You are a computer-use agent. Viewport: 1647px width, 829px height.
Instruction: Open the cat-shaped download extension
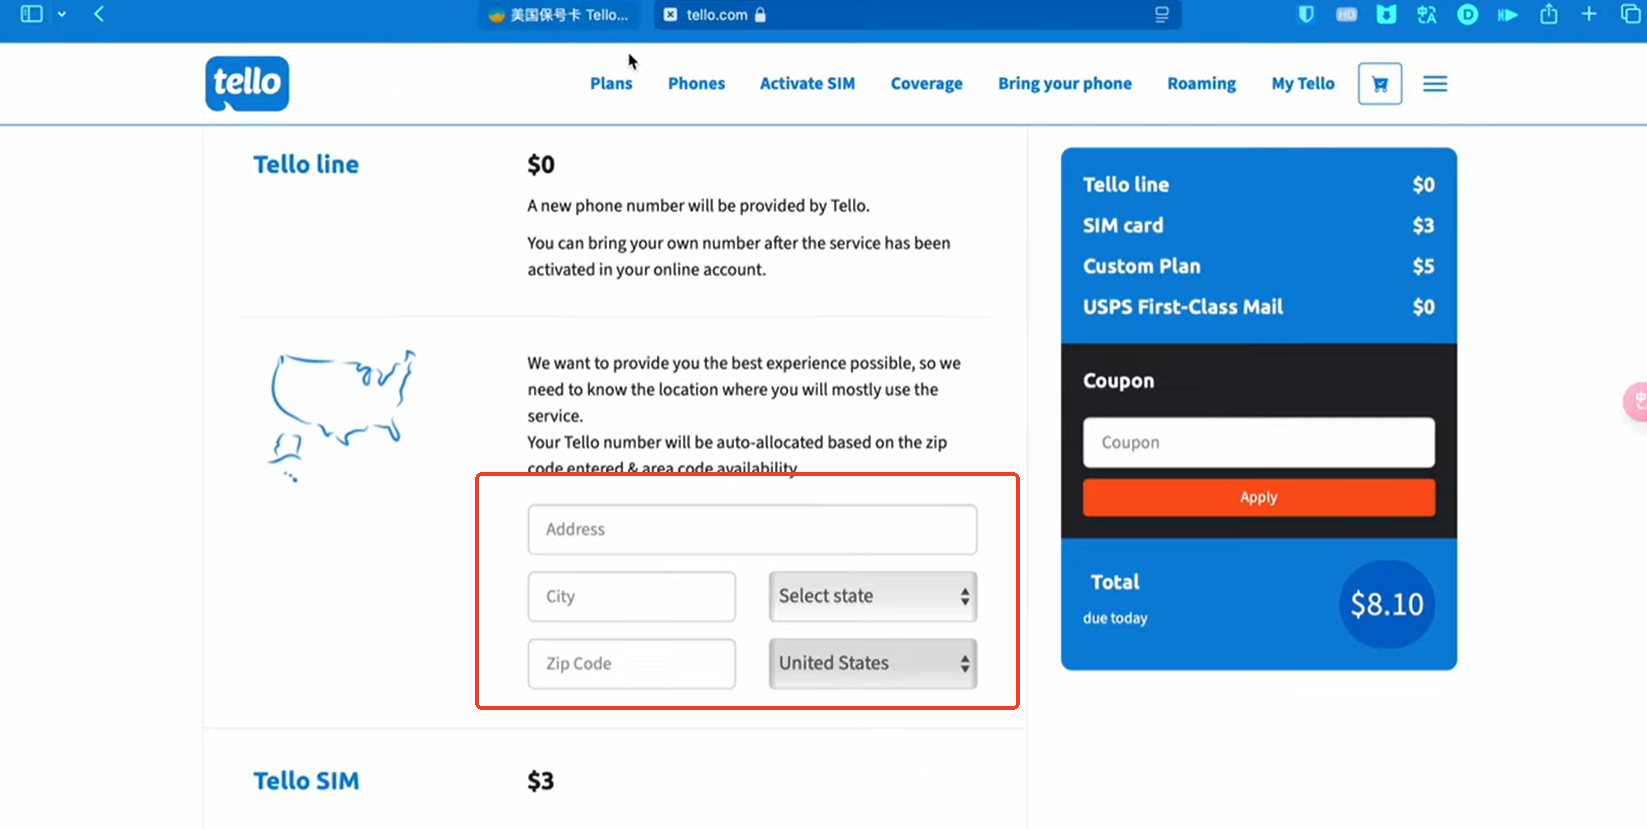(x=1386, y=14)
